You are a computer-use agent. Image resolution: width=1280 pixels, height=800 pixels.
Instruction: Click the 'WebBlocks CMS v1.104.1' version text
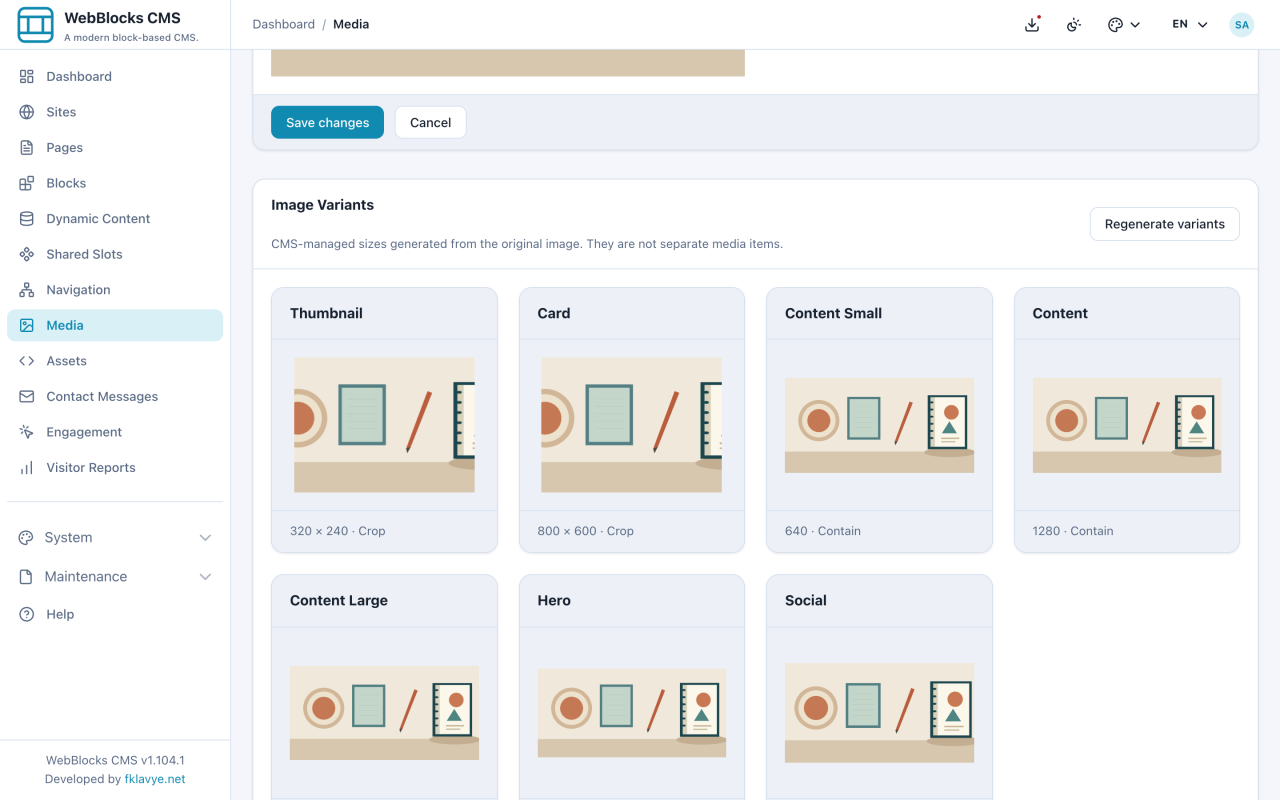115,760
